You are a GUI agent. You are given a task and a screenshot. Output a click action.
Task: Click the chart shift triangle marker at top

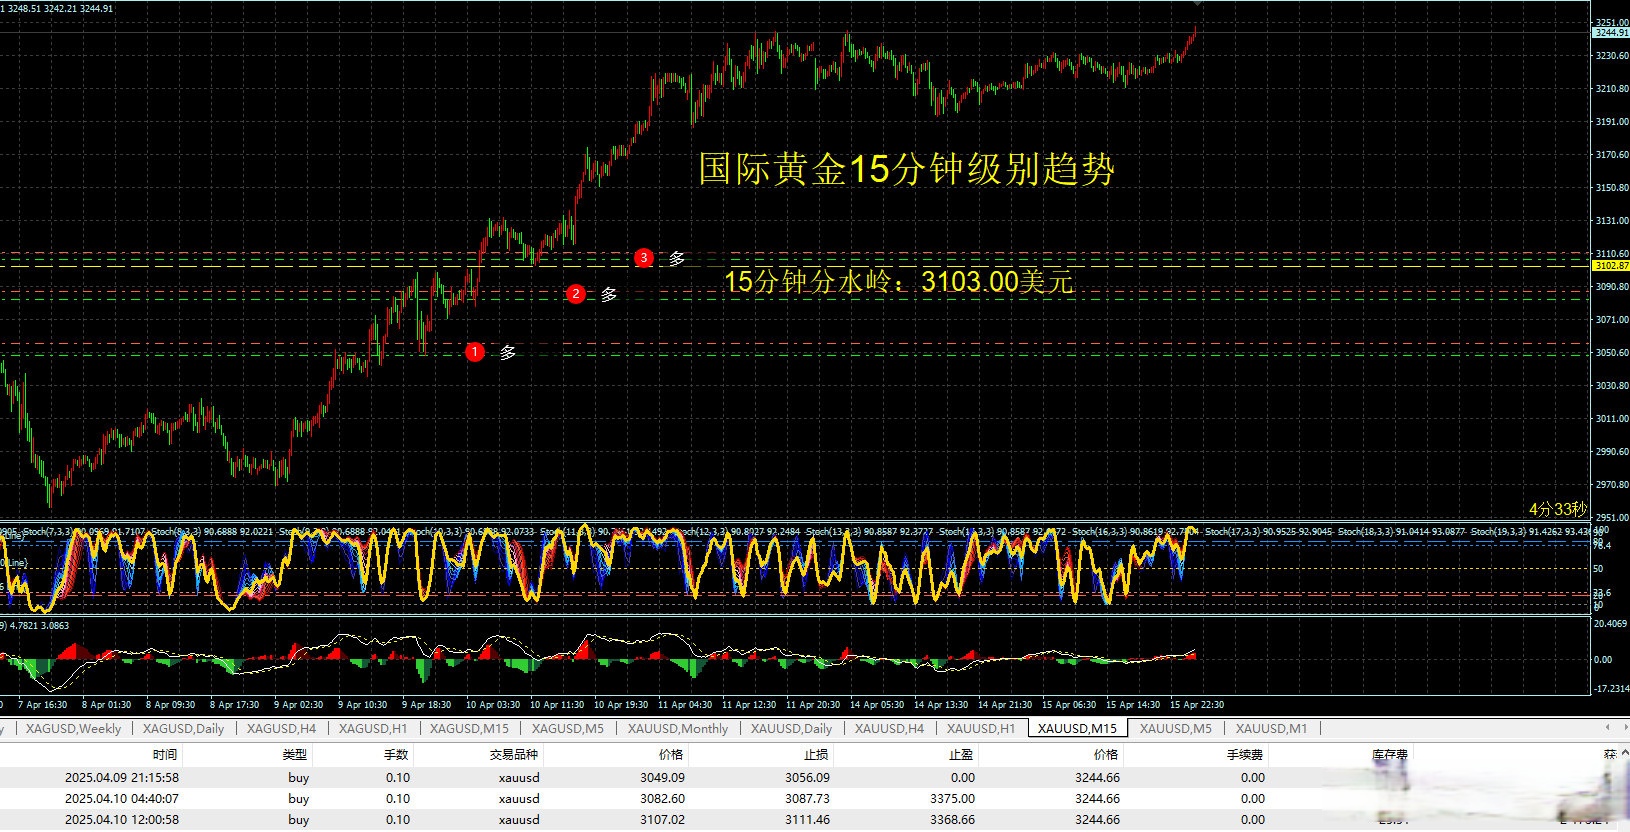[x=1197, y=5]
